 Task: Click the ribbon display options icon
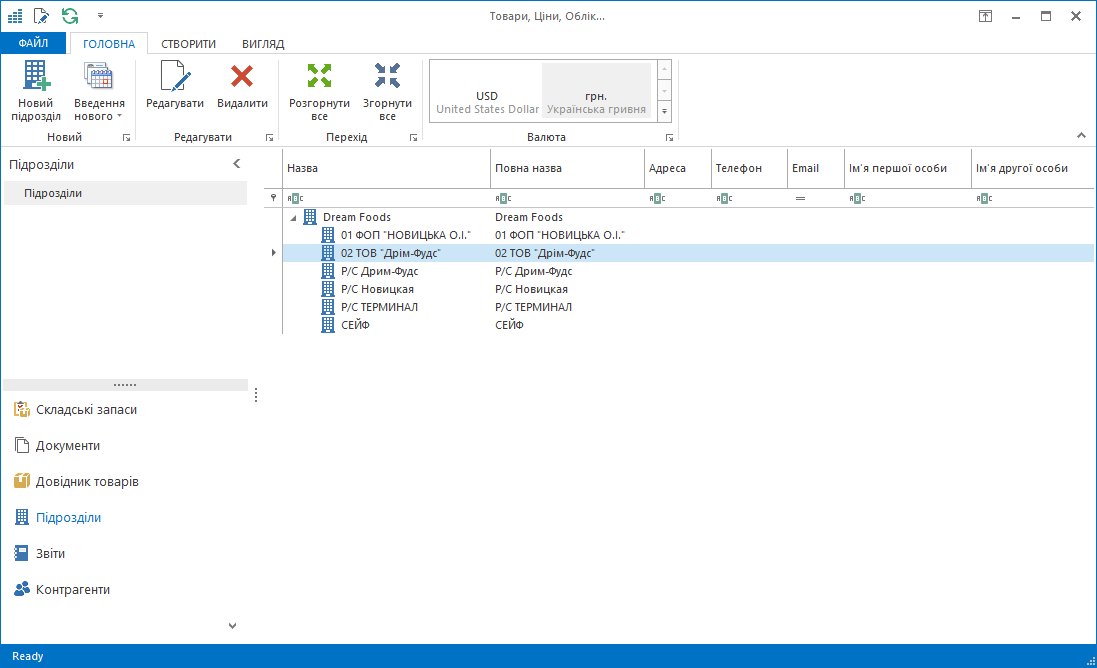click(x=985, y=16)
